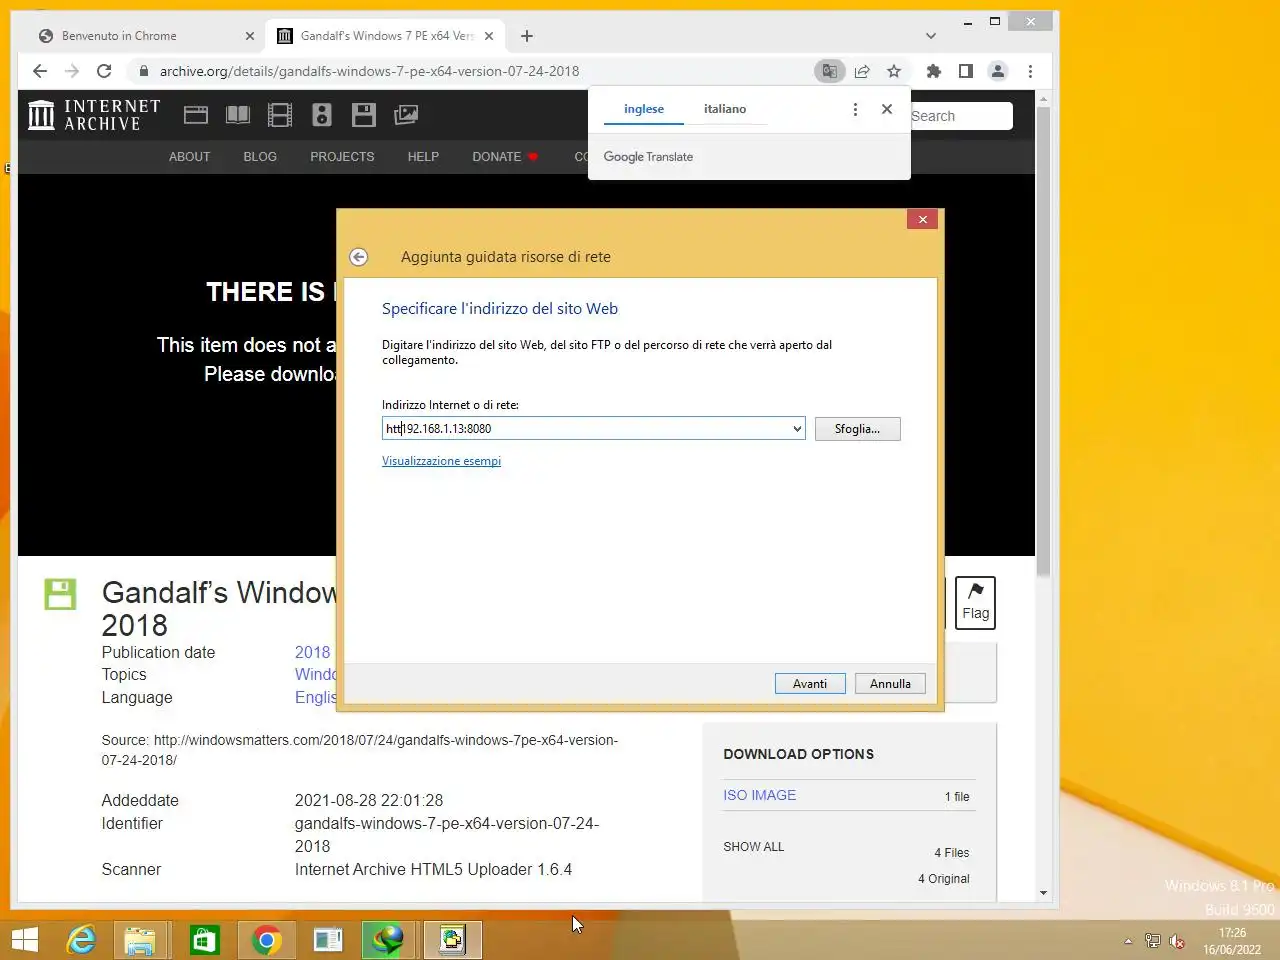Click the Avanti button
1280x960 pixels.
click(810, 684)
